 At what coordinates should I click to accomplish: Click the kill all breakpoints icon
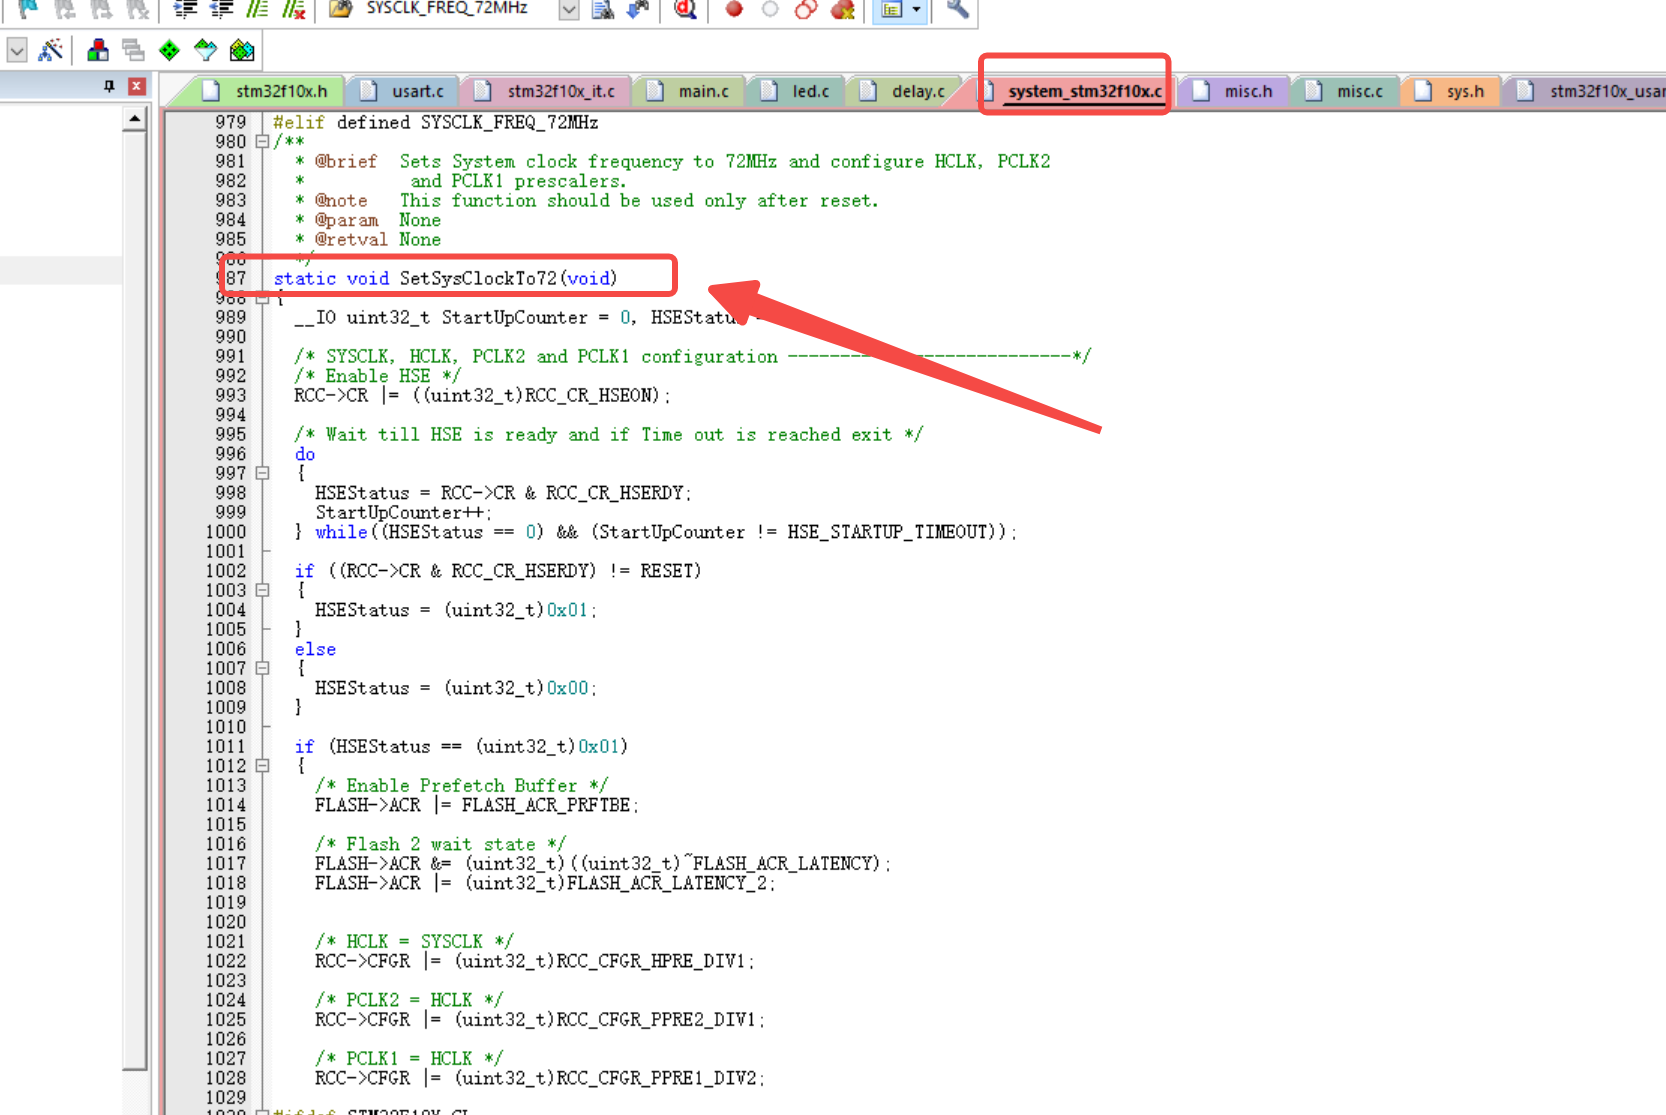843,9
